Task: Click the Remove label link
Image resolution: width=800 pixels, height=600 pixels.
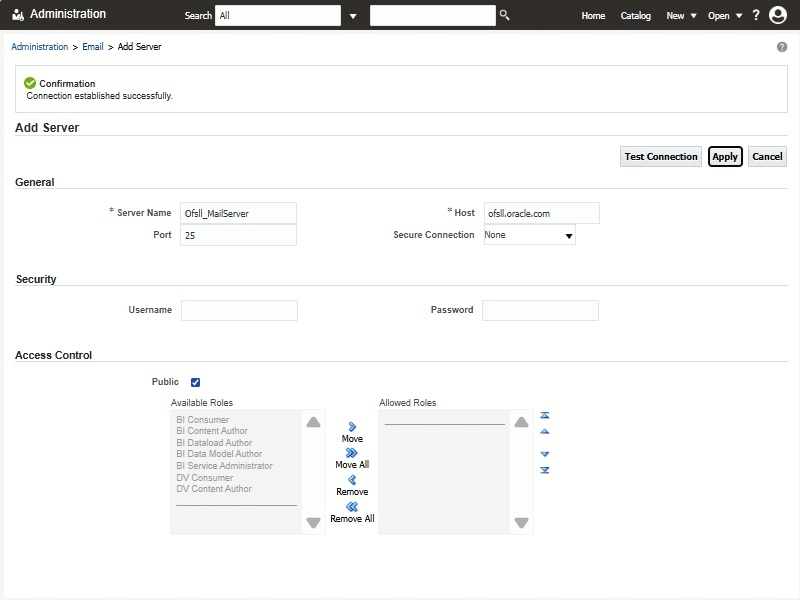Action: coord(352,492)
